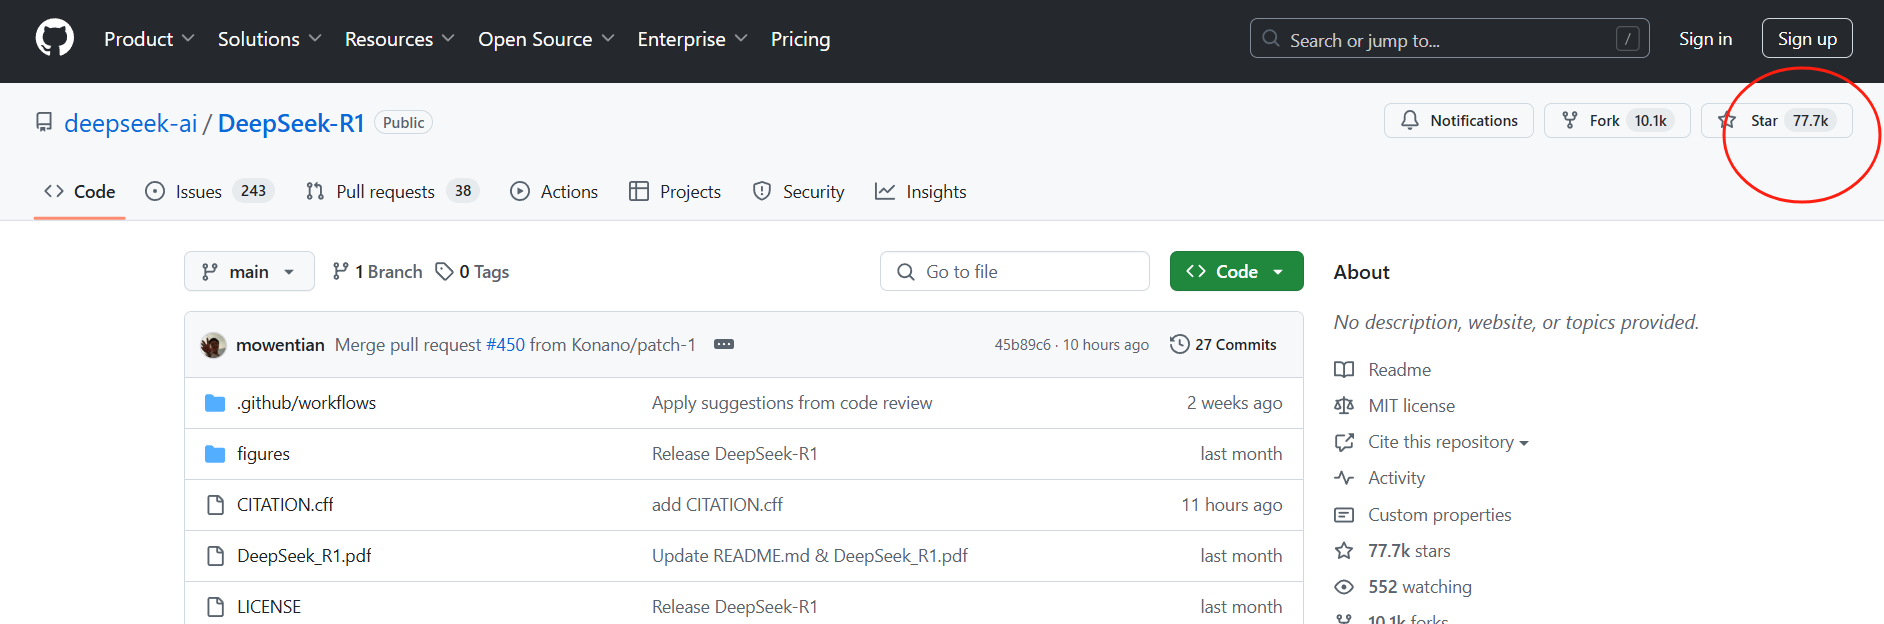Screen dimensions: 1884x624
Task: Open the DeepSeek_R1.pdf file
Action: pyautogui.click(x=304, y=556)
